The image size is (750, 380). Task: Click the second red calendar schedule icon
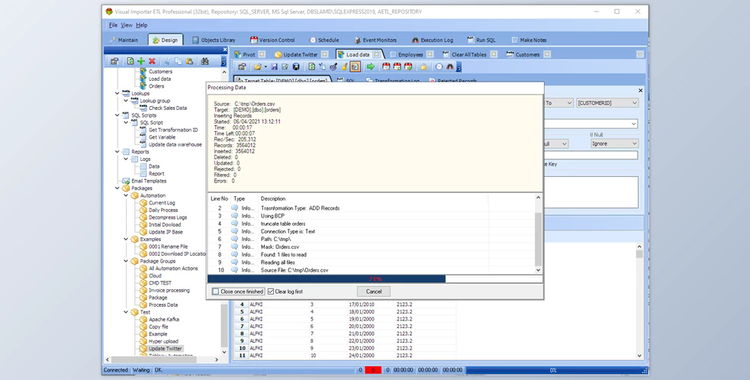click(397, 67)
